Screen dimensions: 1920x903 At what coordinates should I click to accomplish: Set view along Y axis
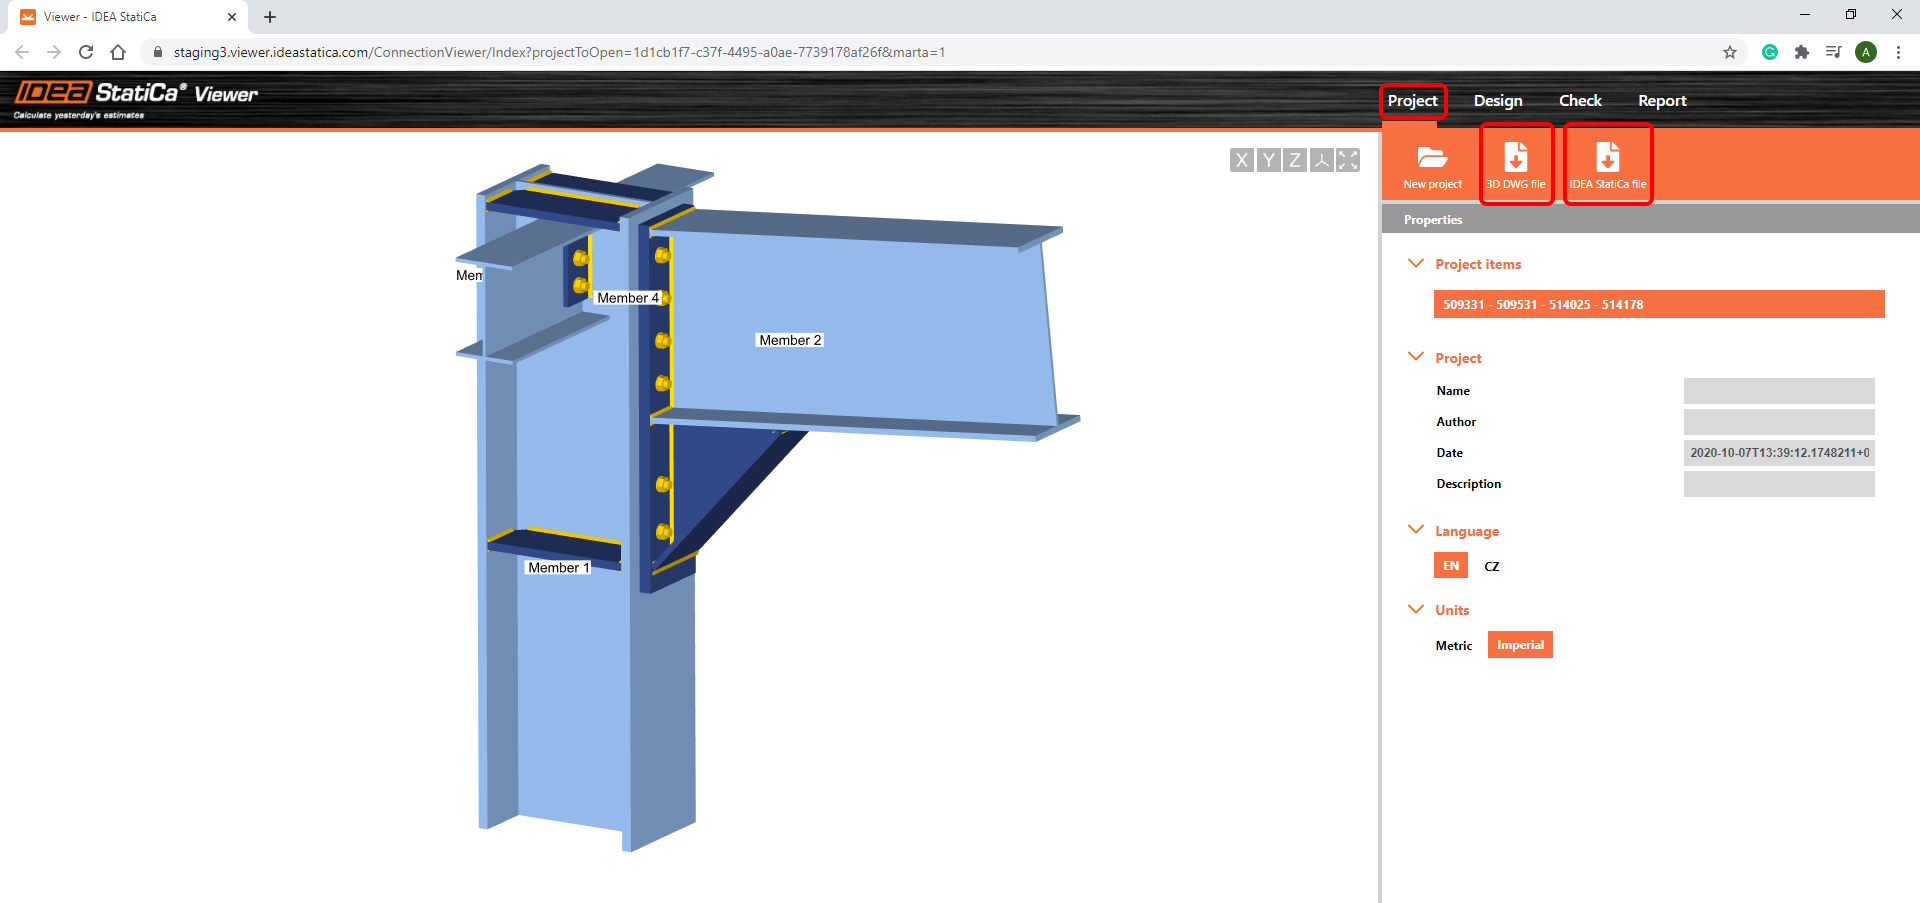pyautogui.click(x=1268, y=160)
